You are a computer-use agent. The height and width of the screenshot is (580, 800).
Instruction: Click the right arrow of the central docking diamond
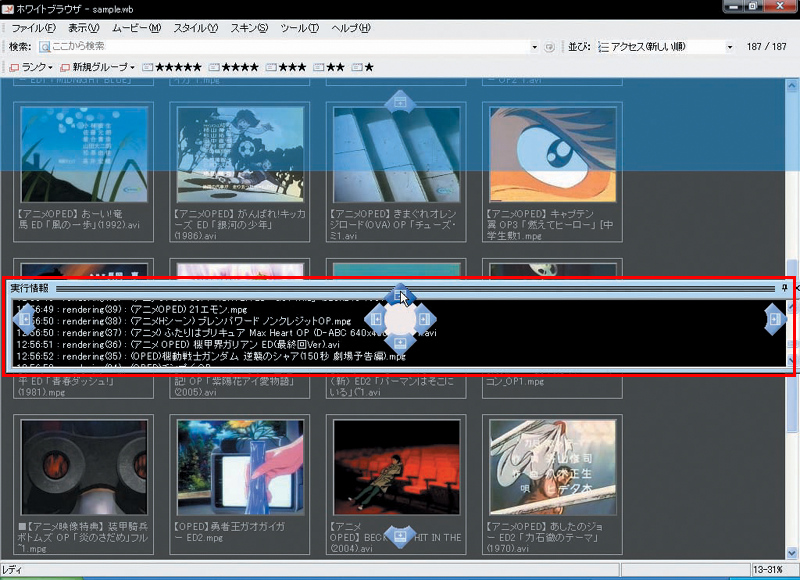click(424, 319)
